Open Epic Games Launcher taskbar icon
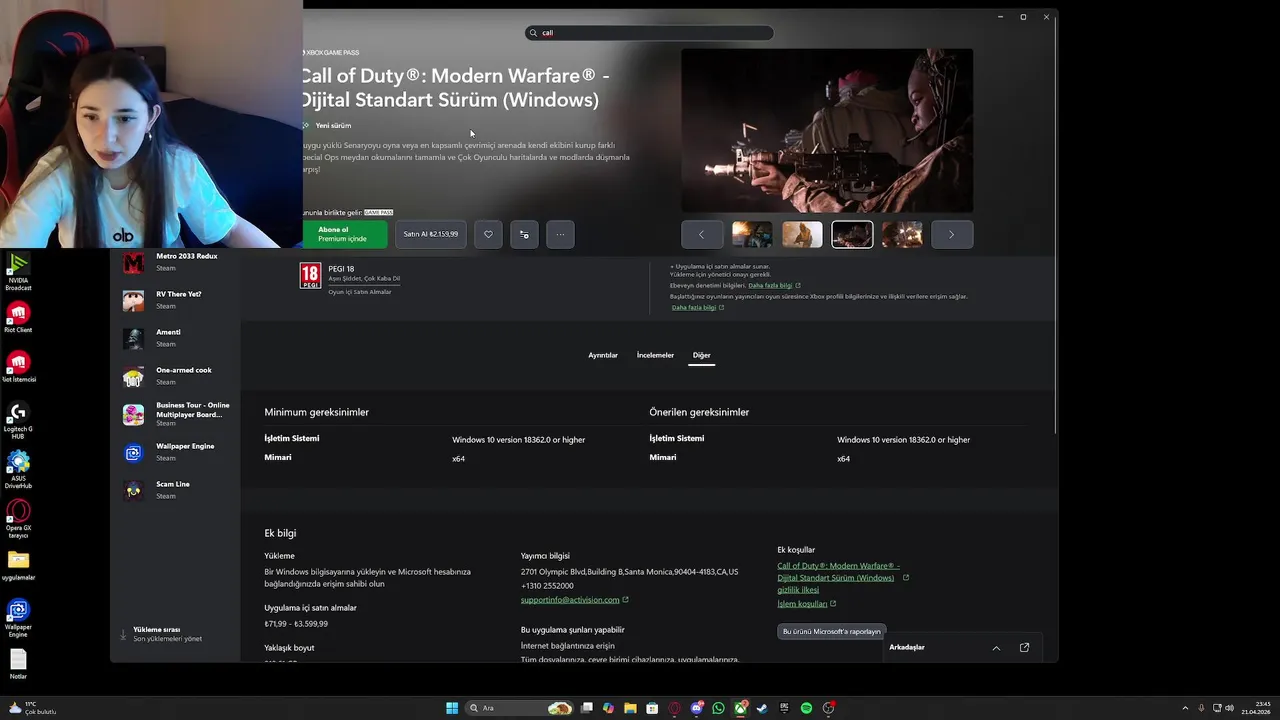 [784, 708]
